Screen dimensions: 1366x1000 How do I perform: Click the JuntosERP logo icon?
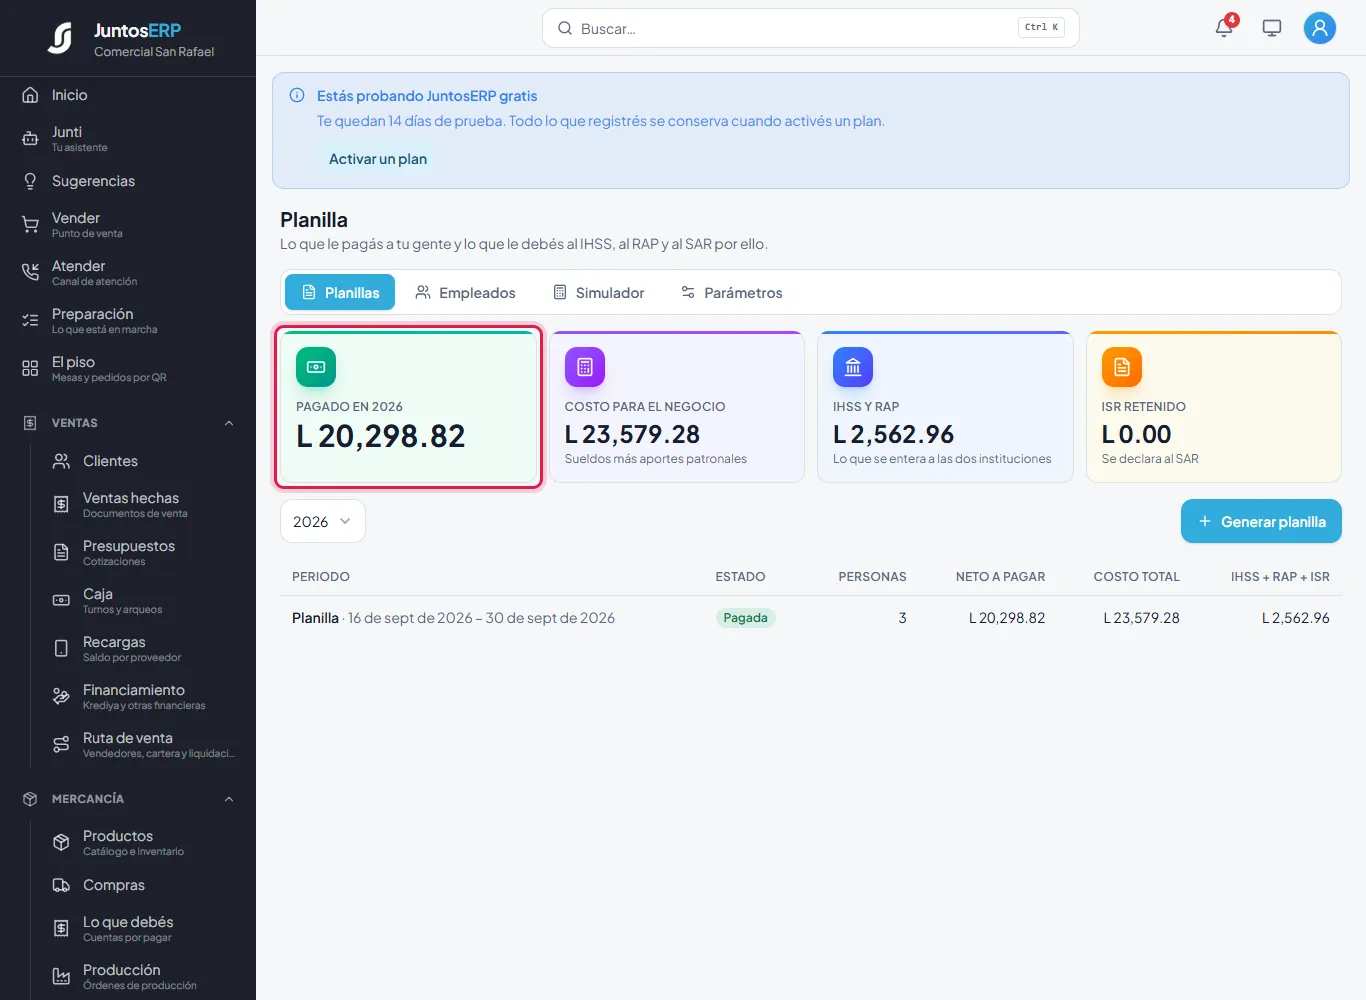click(x=61, y=38)
